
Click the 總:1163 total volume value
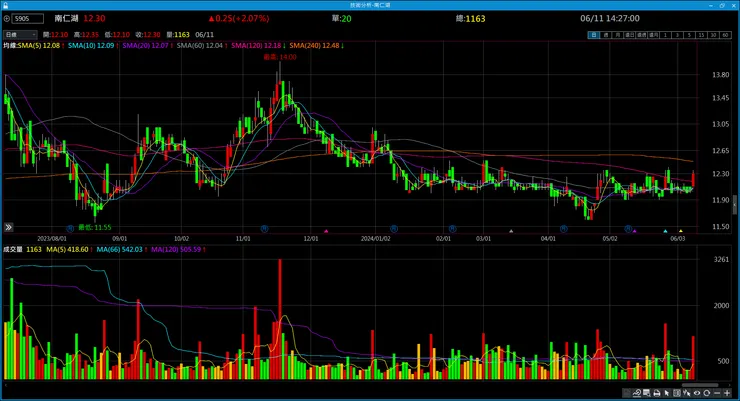[471, 19]
